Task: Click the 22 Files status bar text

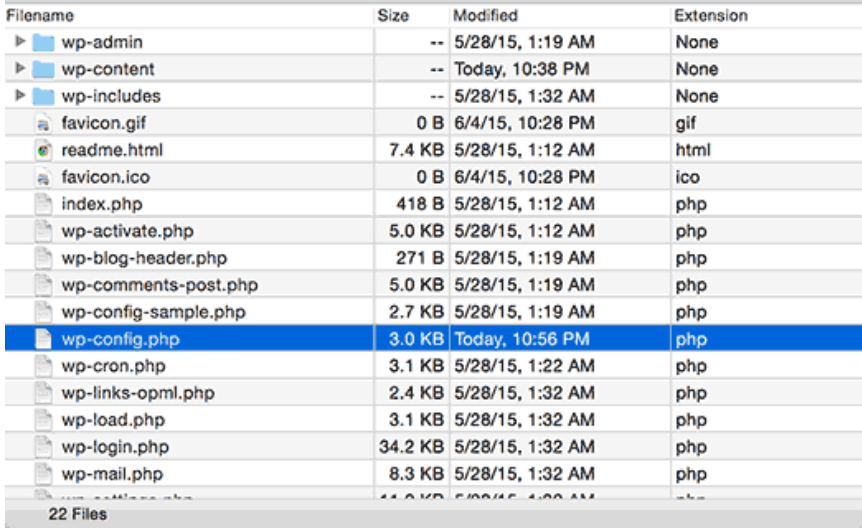Action: [x=78, y=514]
